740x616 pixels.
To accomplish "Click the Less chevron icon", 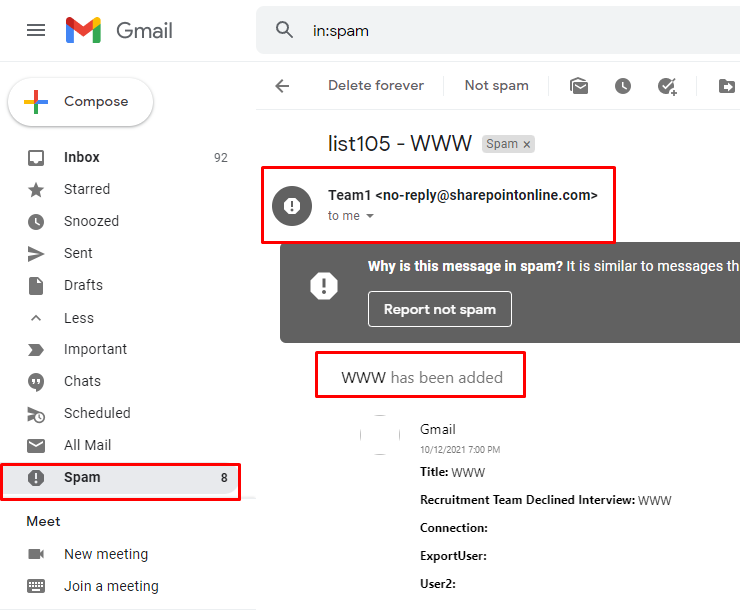I will pyautogui.click(x=36, y=318).
